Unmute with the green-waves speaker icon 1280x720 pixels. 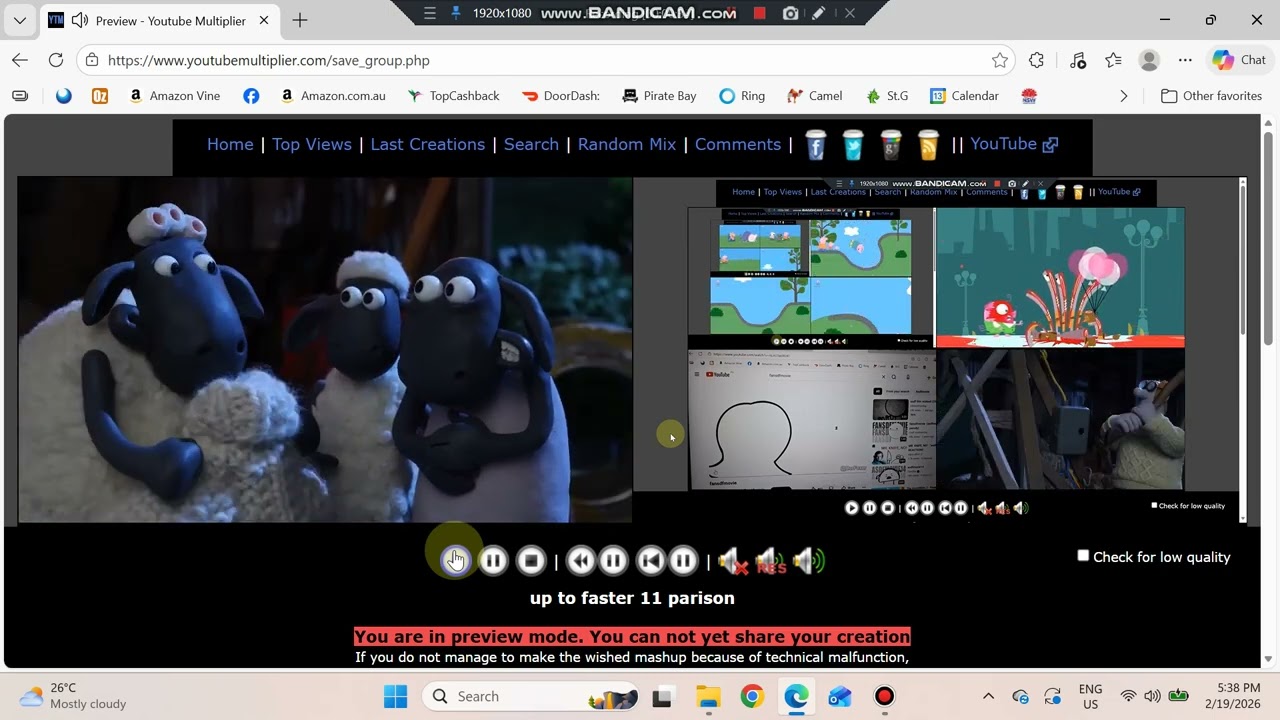pos(808,561)
